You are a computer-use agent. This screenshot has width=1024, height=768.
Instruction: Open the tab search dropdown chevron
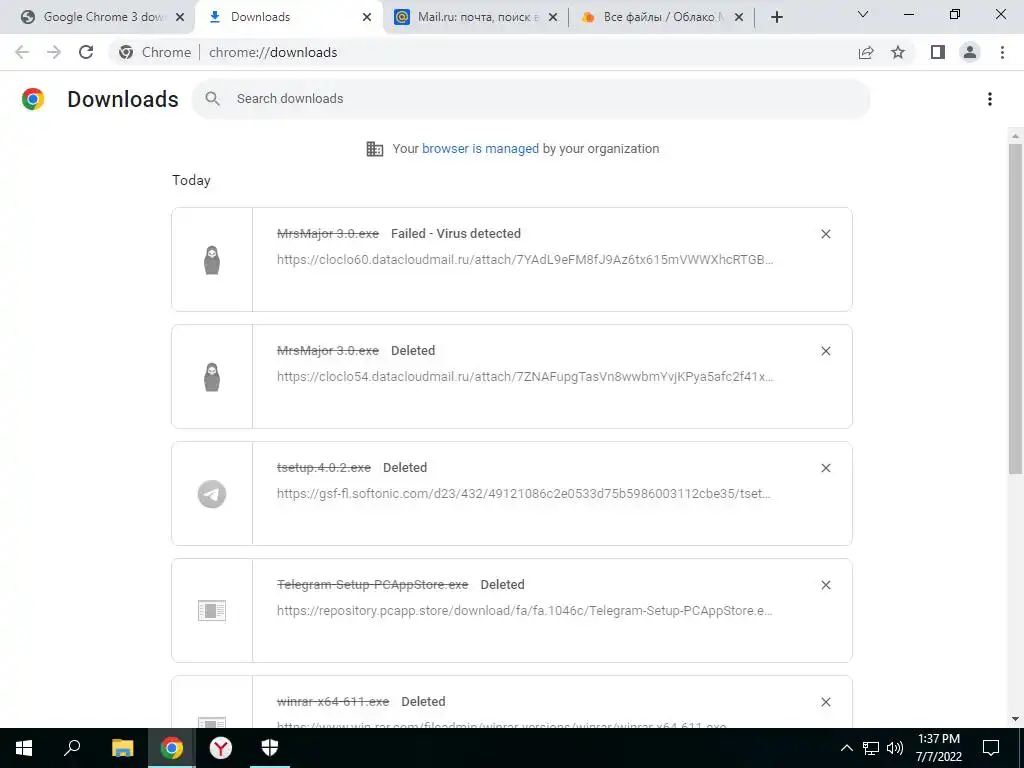[x=863, y=14]
